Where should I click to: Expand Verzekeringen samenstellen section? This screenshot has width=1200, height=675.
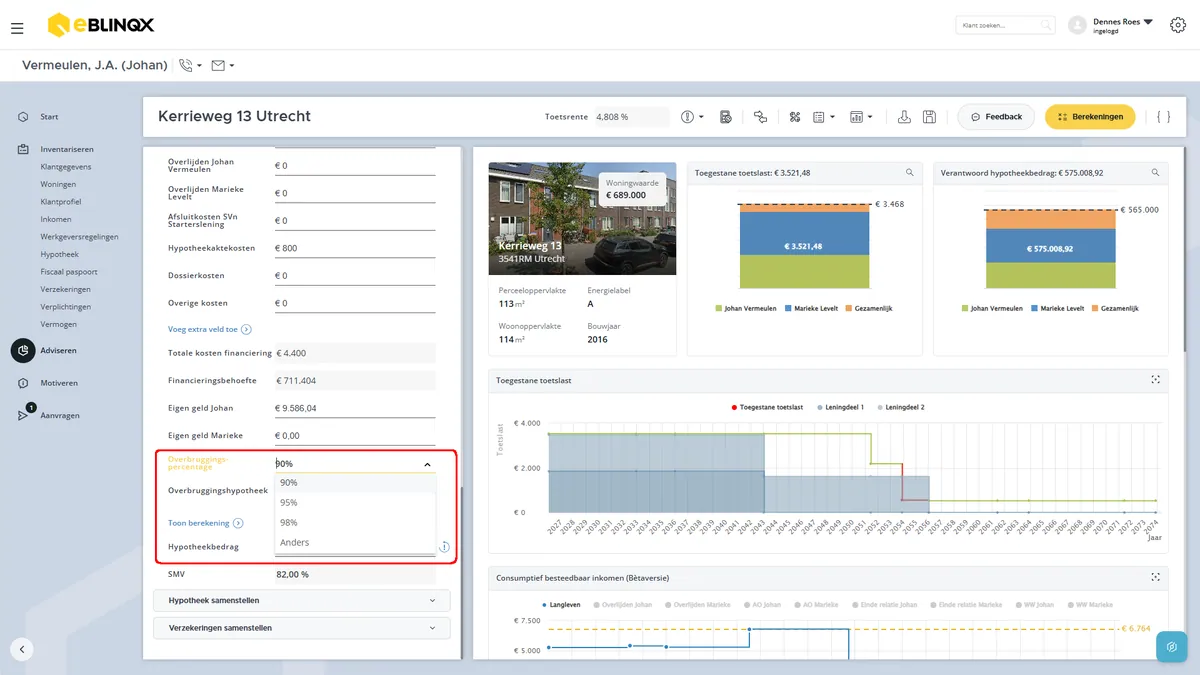click(302, 628)
